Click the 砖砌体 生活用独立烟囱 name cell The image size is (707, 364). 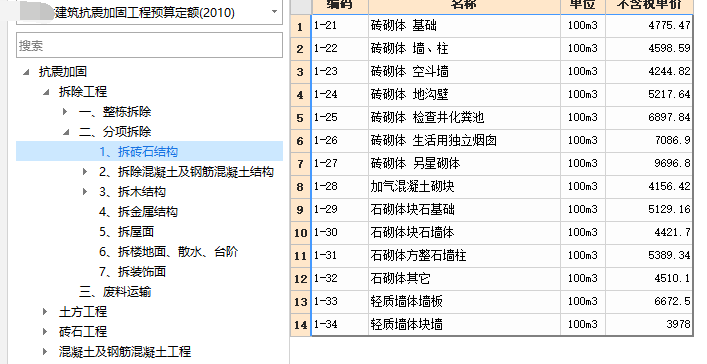[464, 141]
